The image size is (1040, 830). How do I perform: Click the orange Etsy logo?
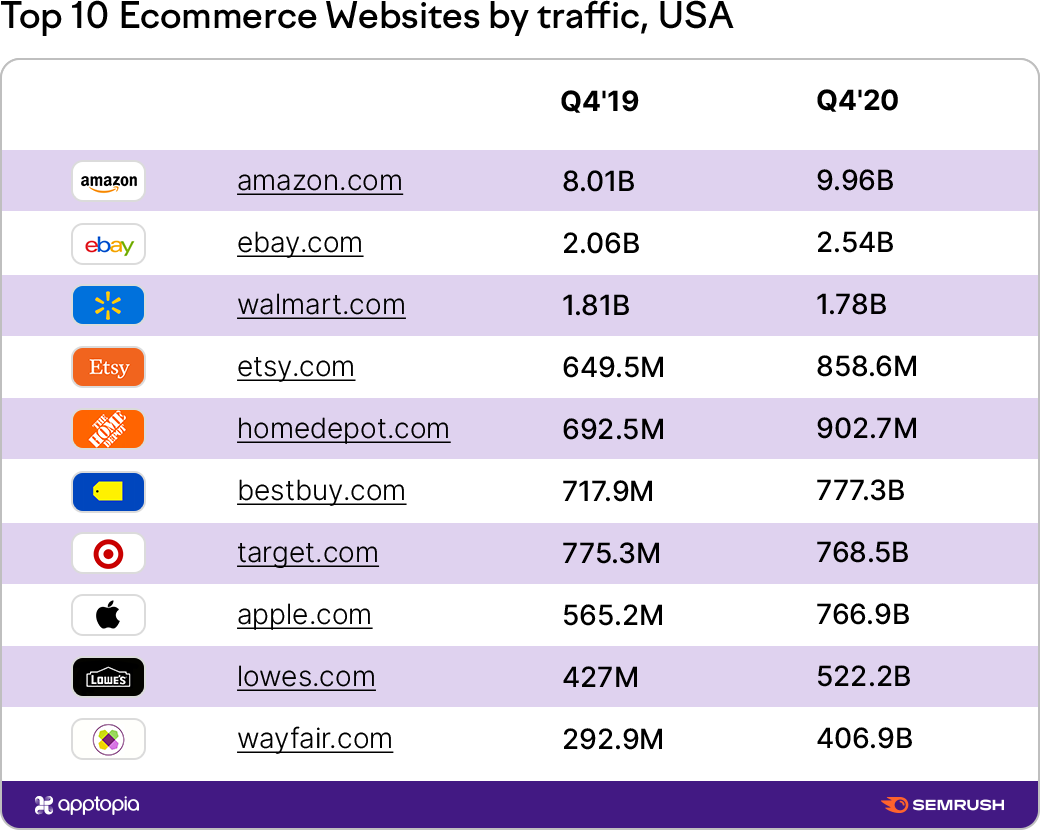108,367
